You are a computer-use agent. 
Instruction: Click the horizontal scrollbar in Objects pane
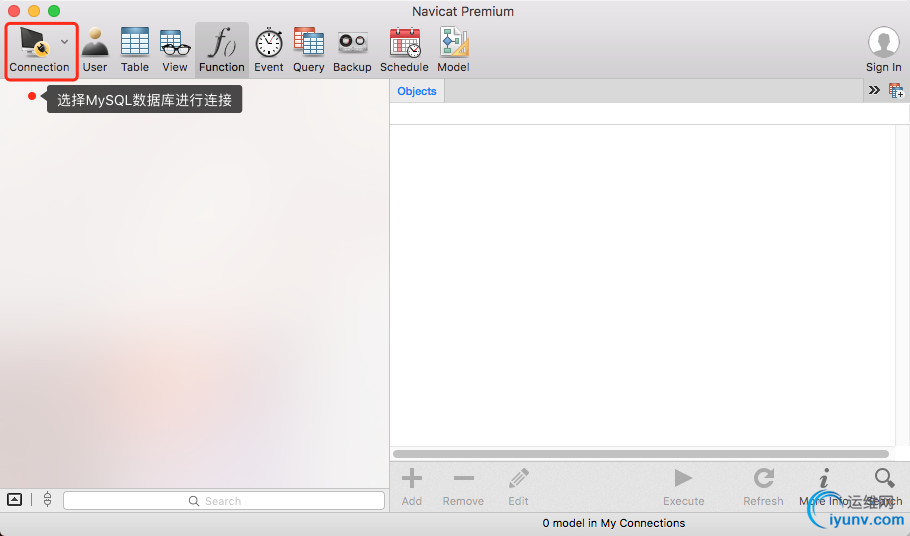click(x=641, y=454)
